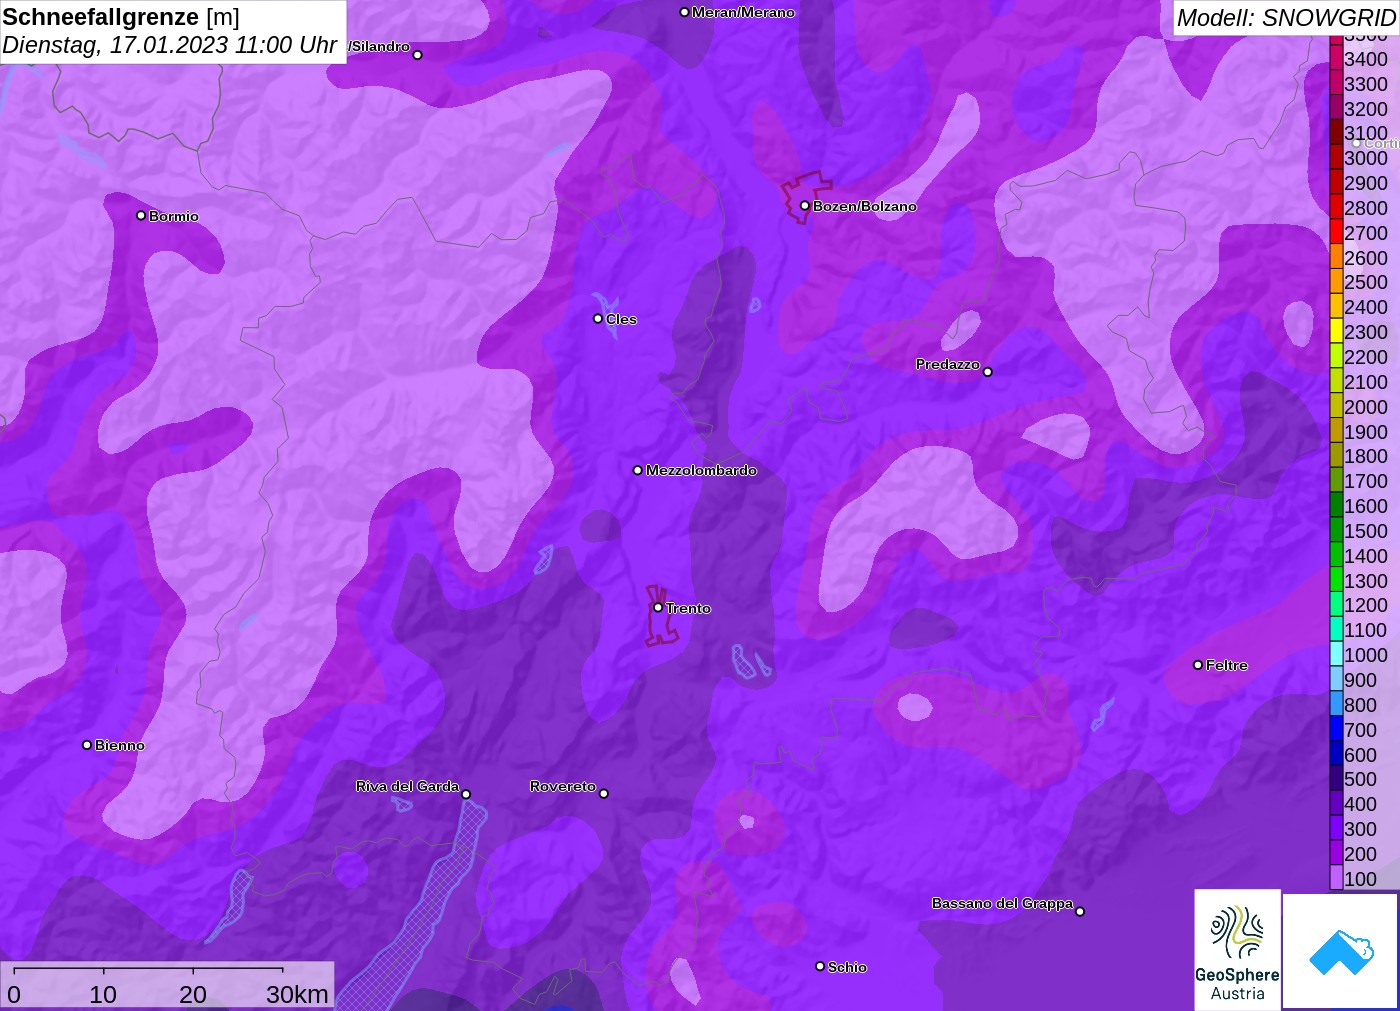Click the legend value 1800
Image resolution: width=1400 pixels, height=1011 pixels.
pos(1366,455)
